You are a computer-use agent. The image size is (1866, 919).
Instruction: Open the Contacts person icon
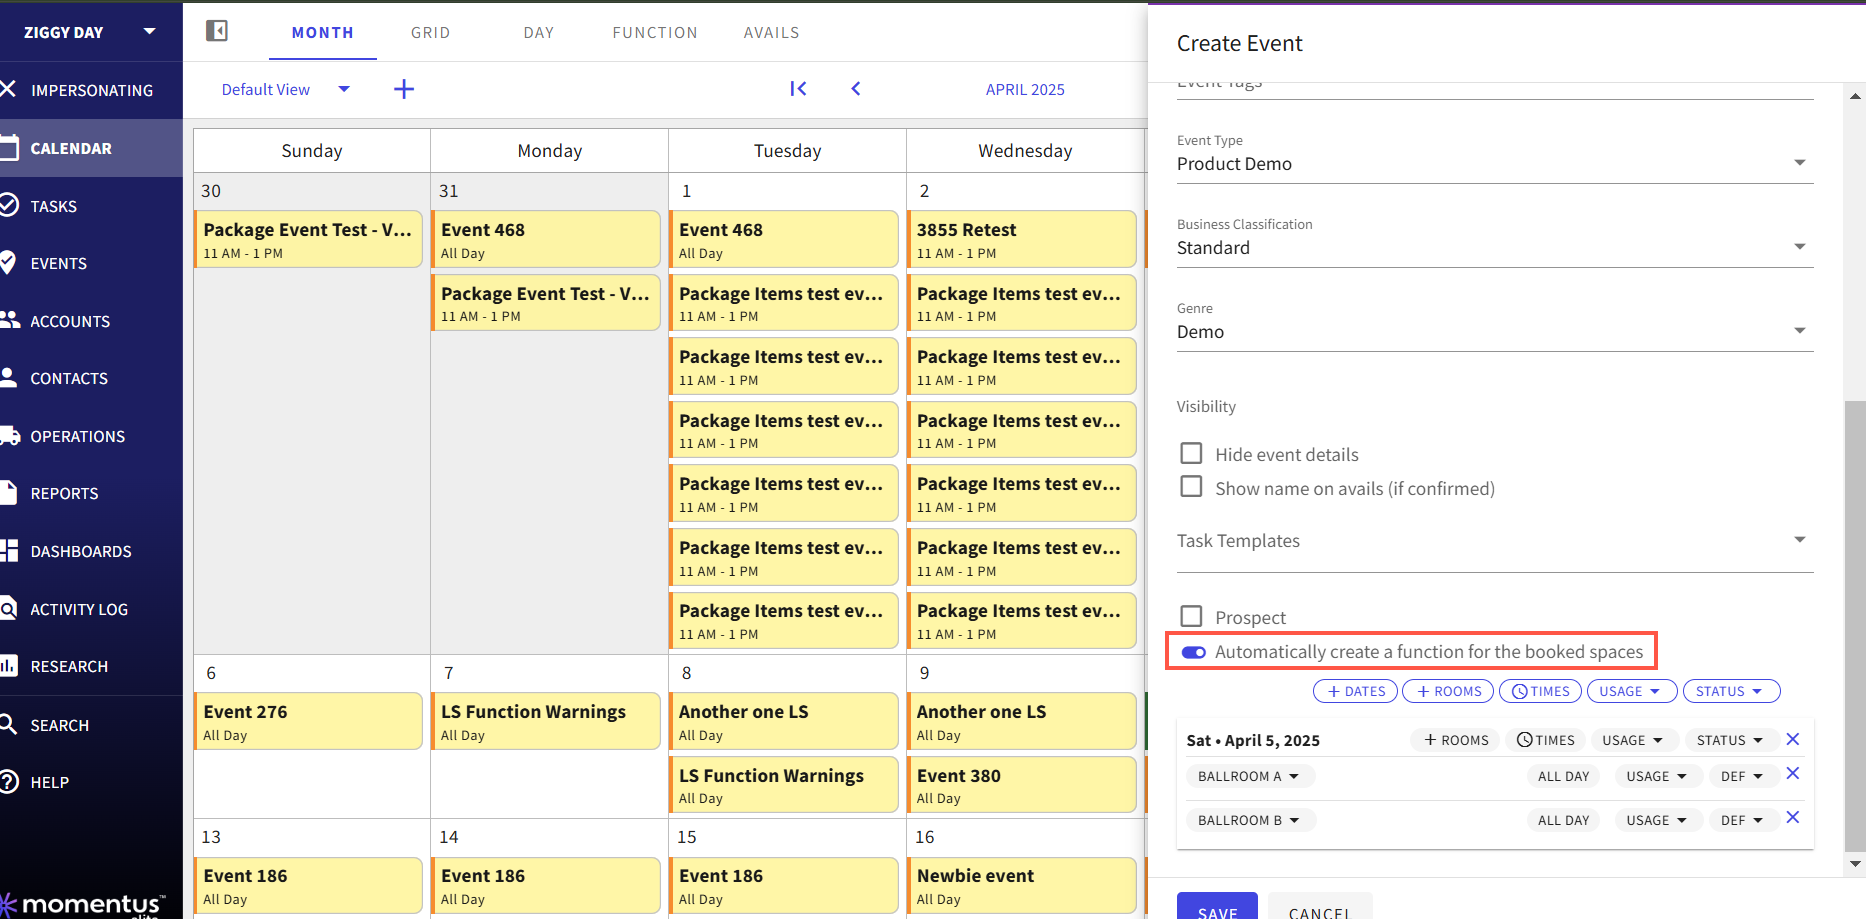tap(8, 377)
